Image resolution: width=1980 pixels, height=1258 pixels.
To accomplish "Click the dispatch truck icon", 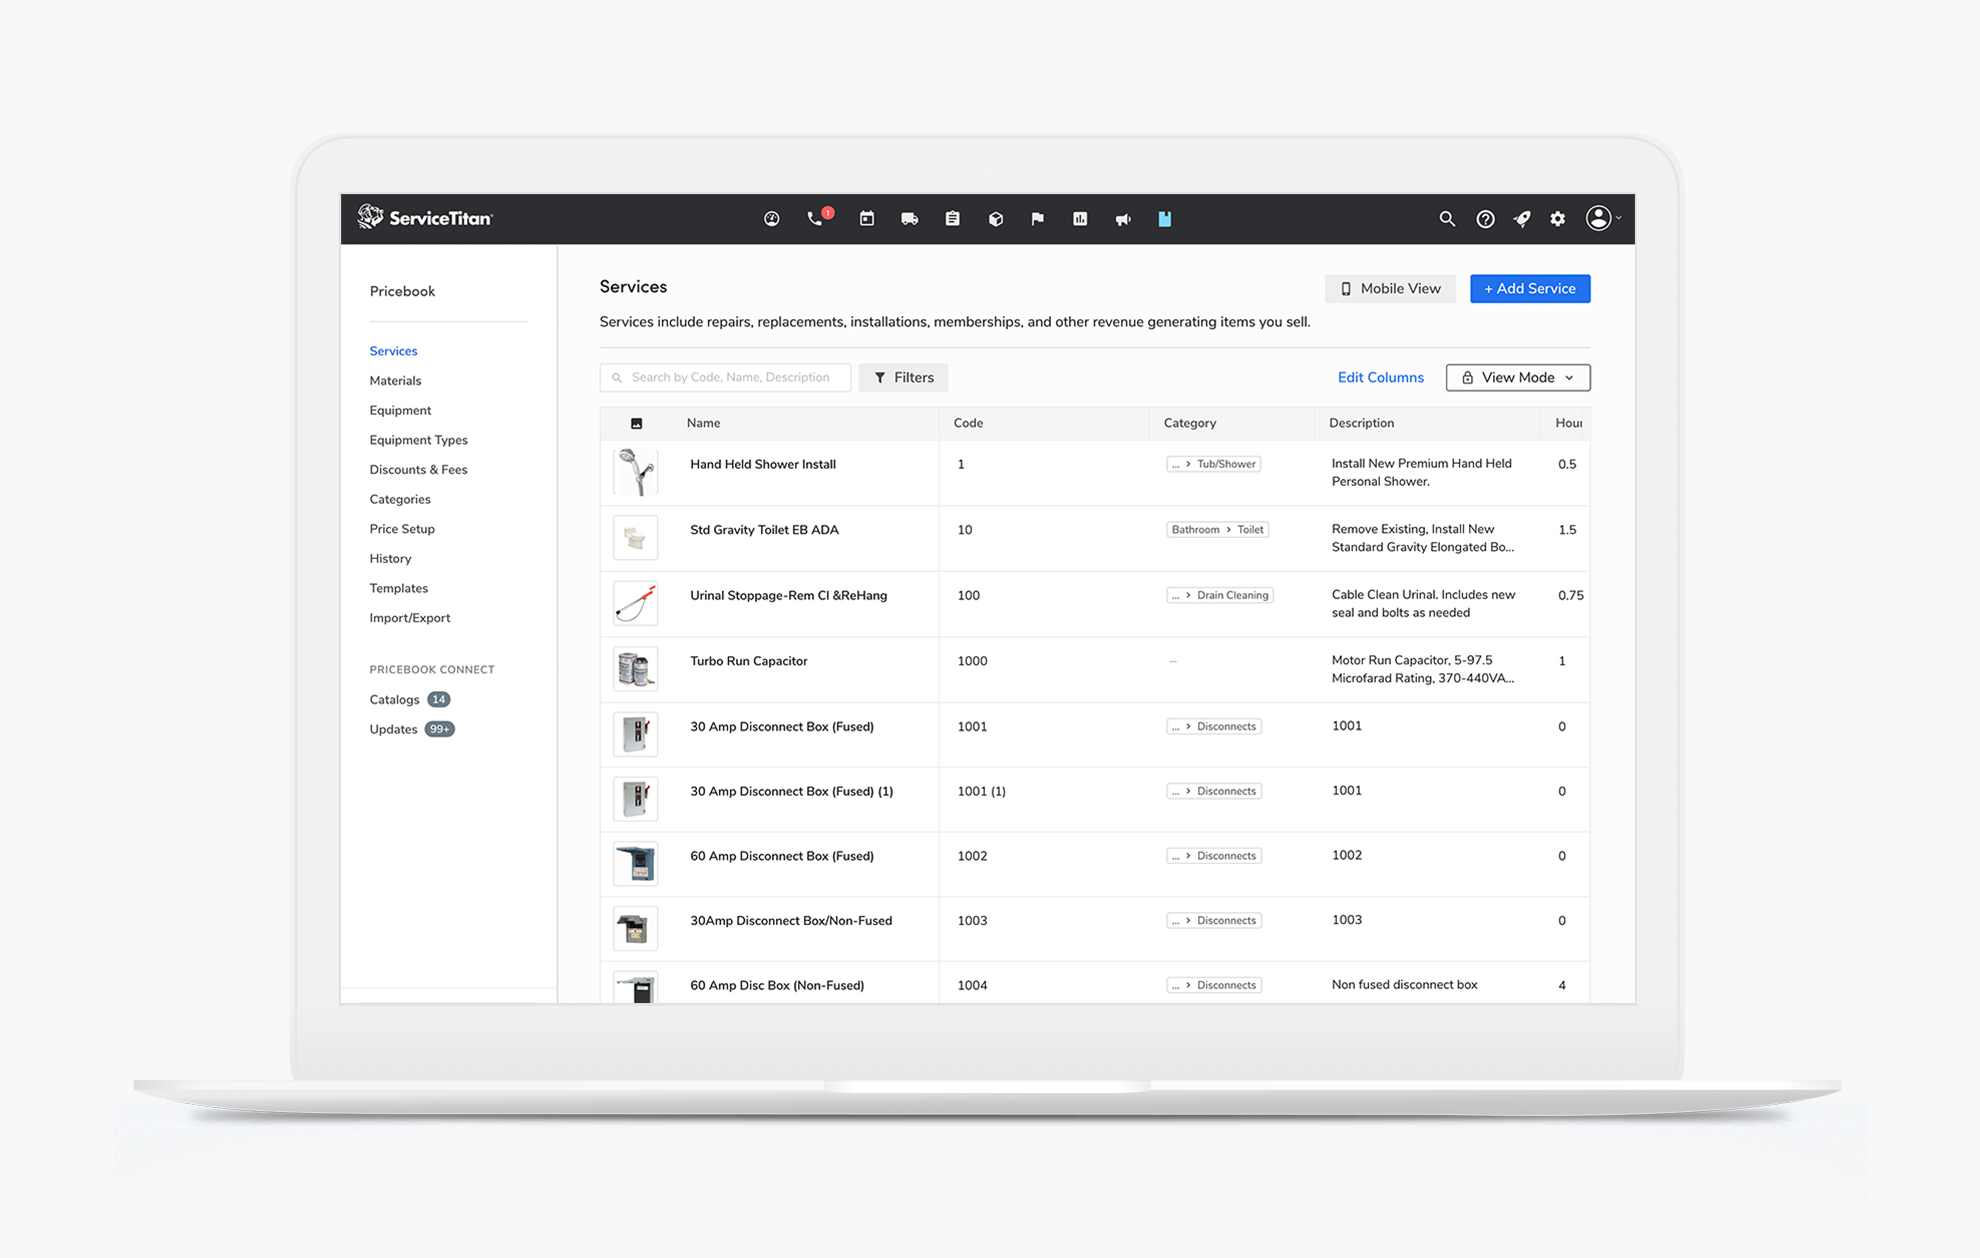I will pos(909,219).
